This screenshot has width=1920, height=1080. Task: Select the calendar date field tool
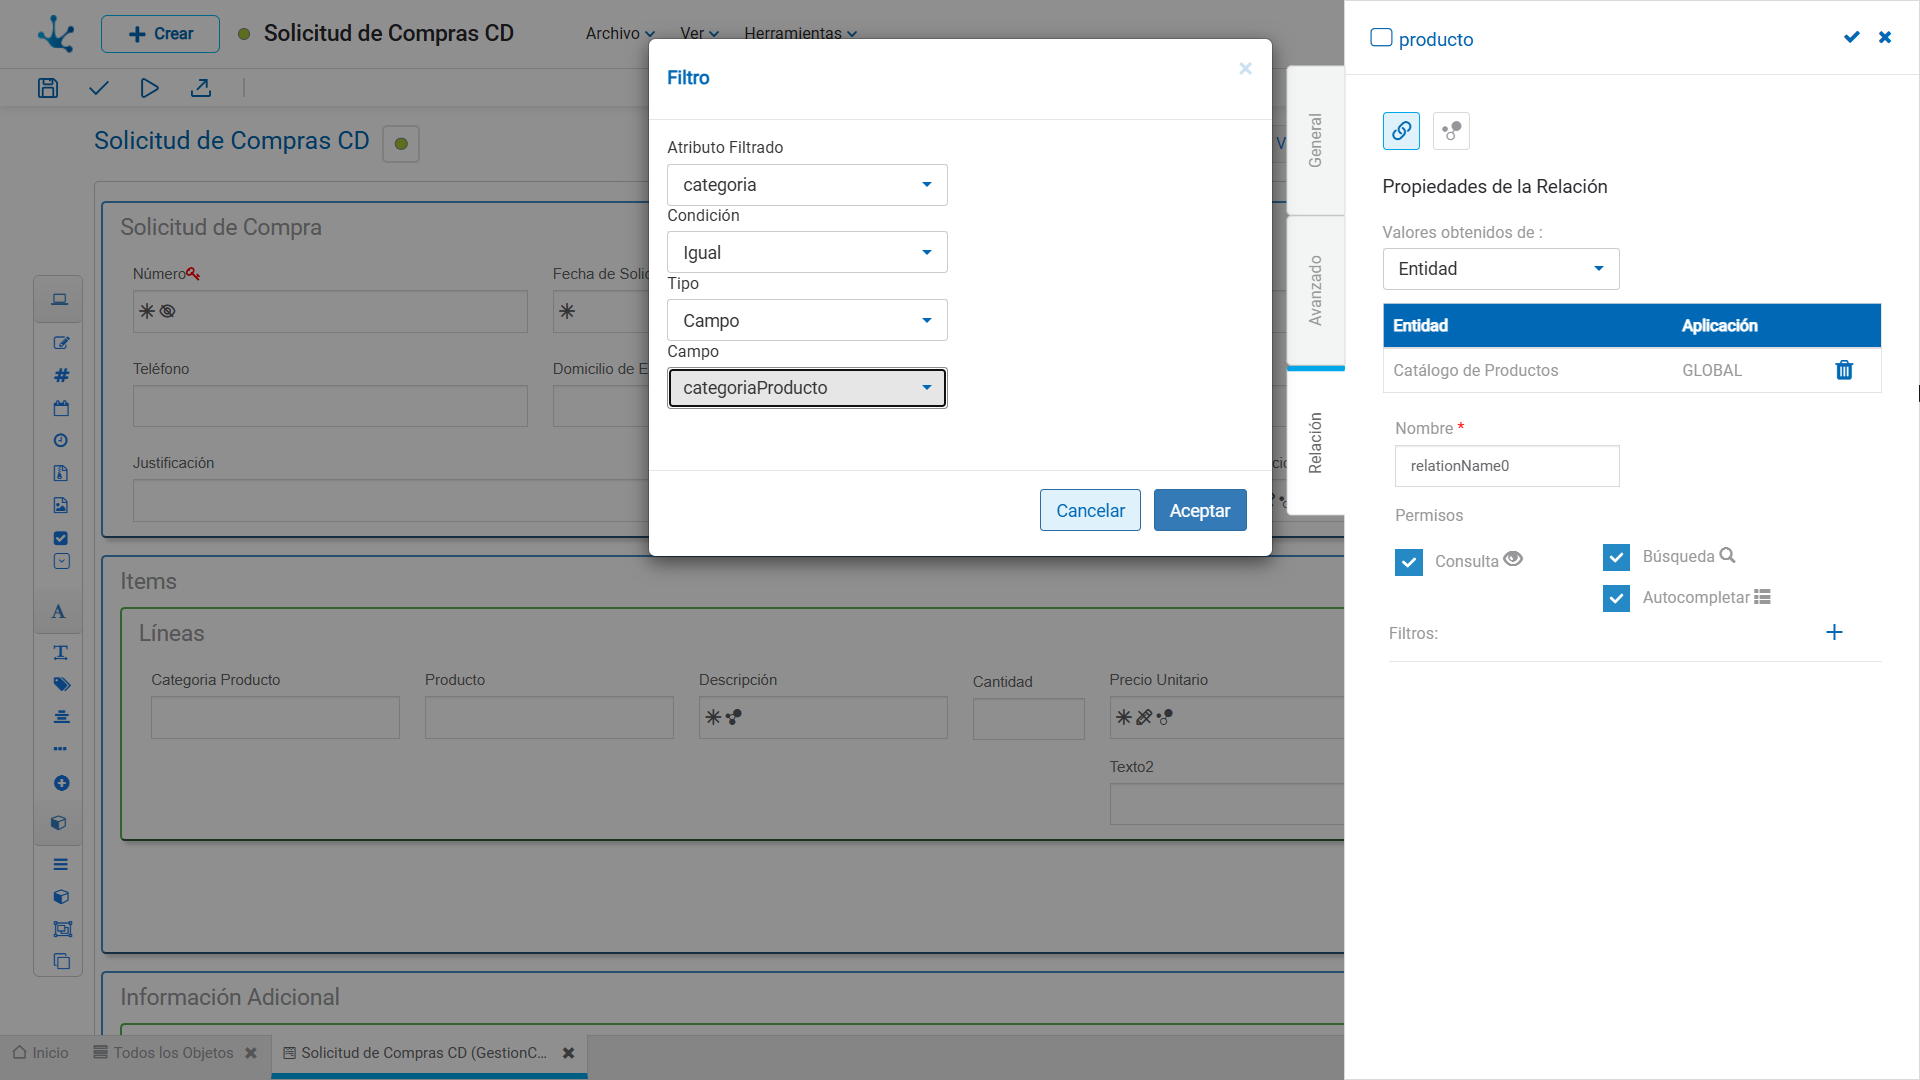coord(61,408)
